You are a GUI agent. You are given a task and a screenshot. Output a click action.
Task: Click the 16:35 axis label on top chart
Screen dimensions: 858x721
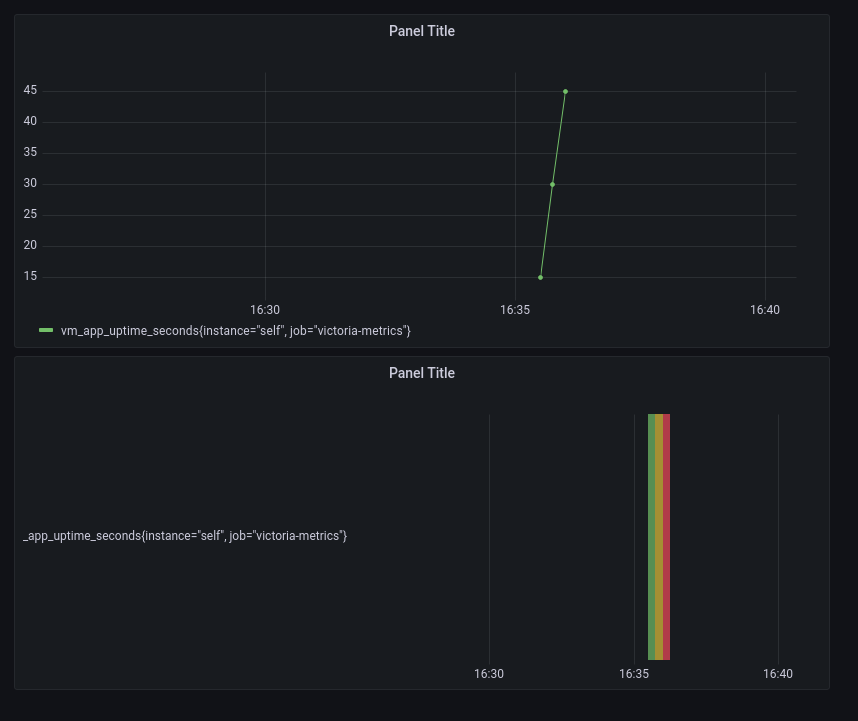click(x=515, y=310)
